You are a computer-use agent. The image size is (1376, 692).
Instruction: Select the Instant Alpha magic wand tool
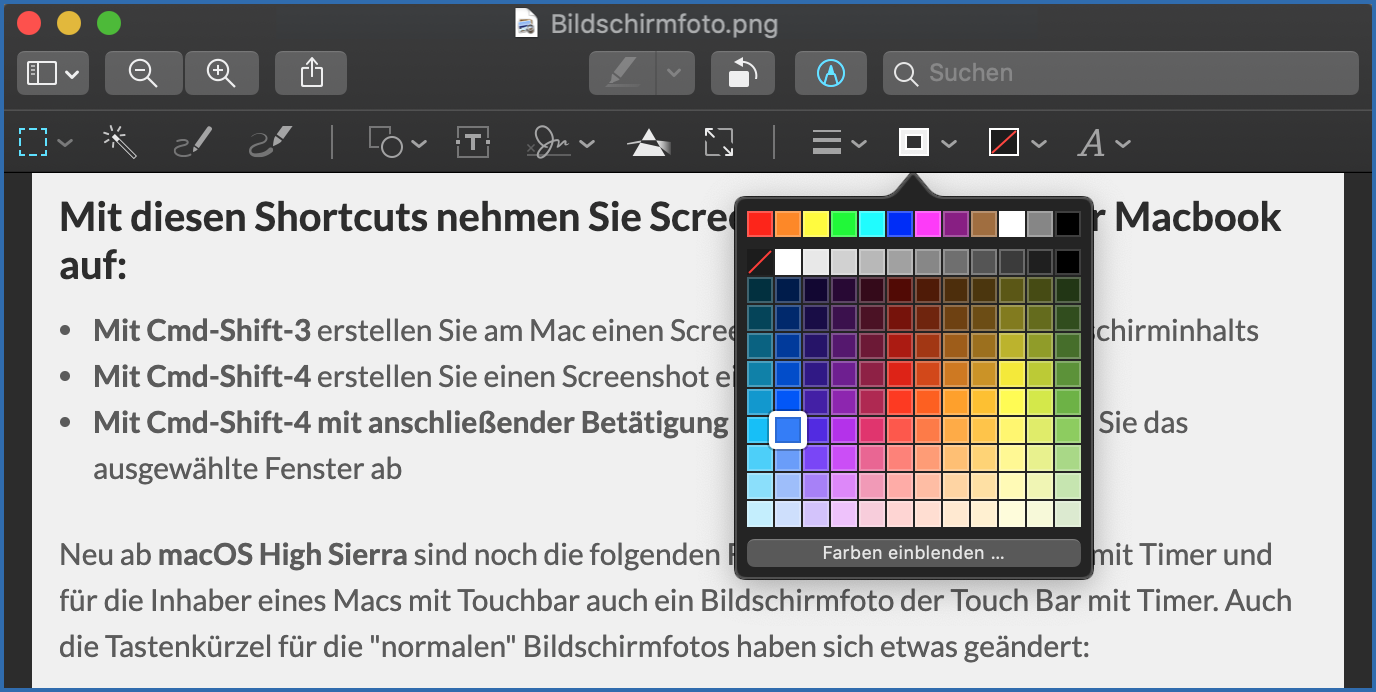[x=120, y=143]
